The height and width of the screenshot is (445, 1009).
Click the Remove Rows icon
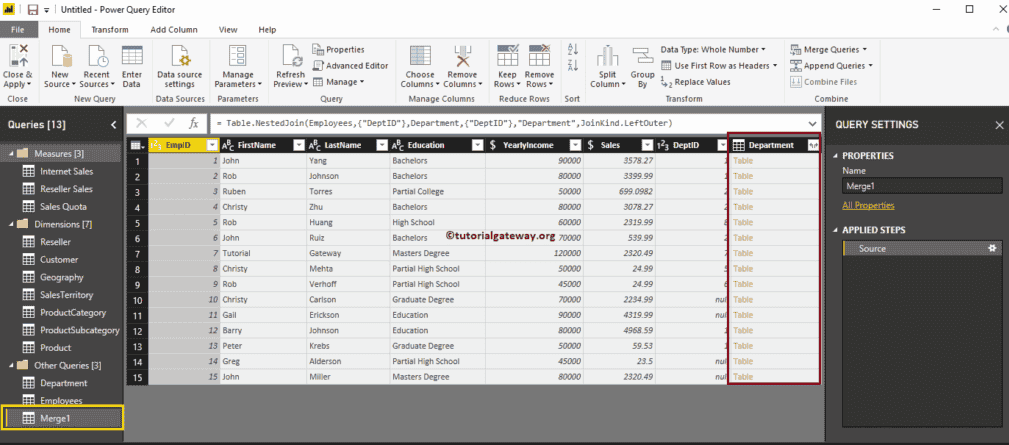pos(539,57)
